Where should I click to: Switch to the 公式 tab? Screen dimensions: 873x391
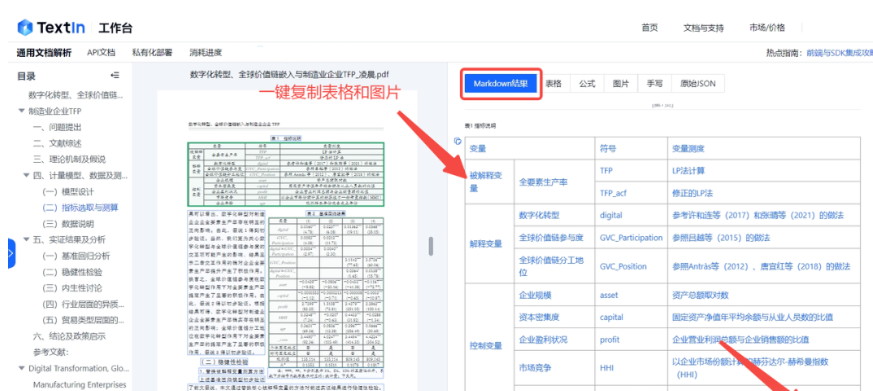[x=587, y=84]
